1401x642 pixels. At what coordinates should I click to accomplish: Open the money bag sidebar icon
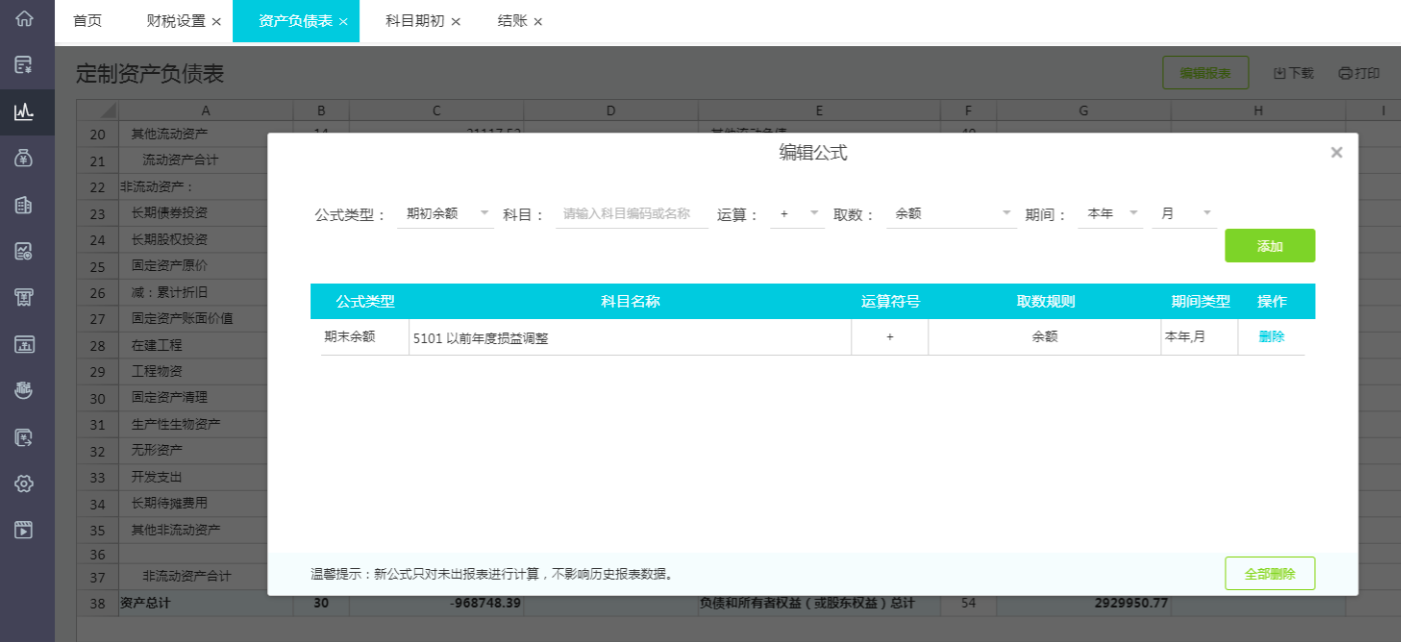coord(24,158)
